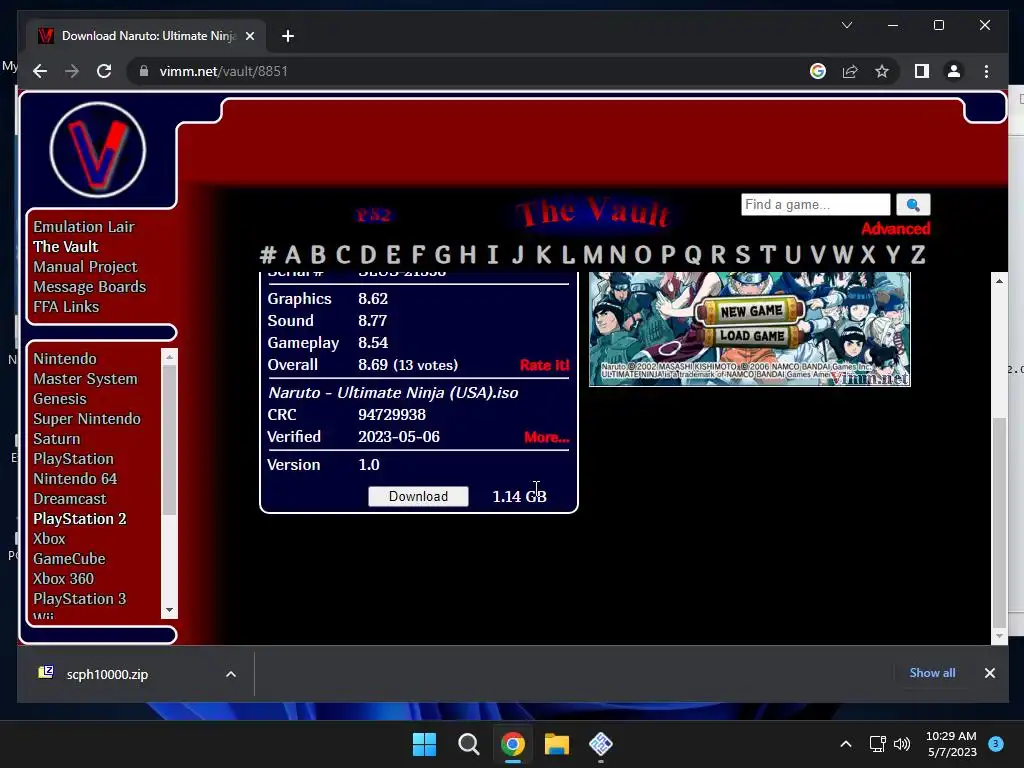Click the Find a game search field

click(x=816, y=204)
